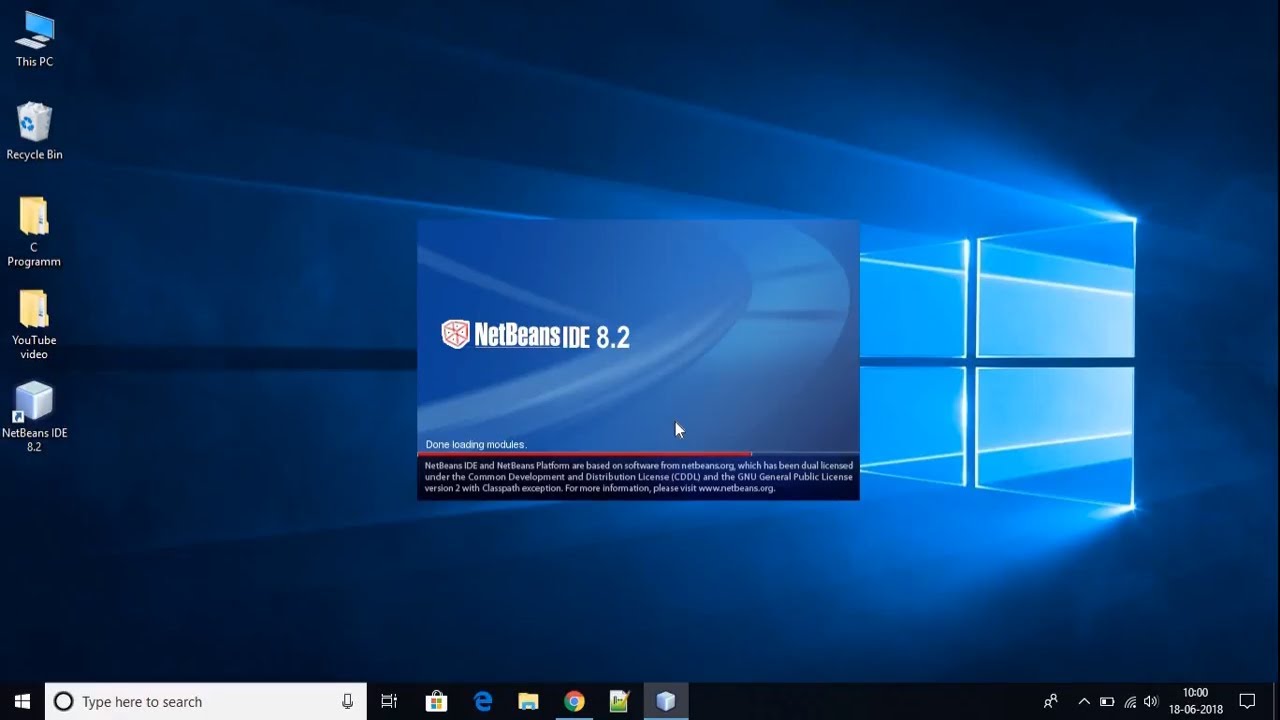1280x720 pixels.
Task: Click the Cortana circle icon in search box
Action: 63,702
